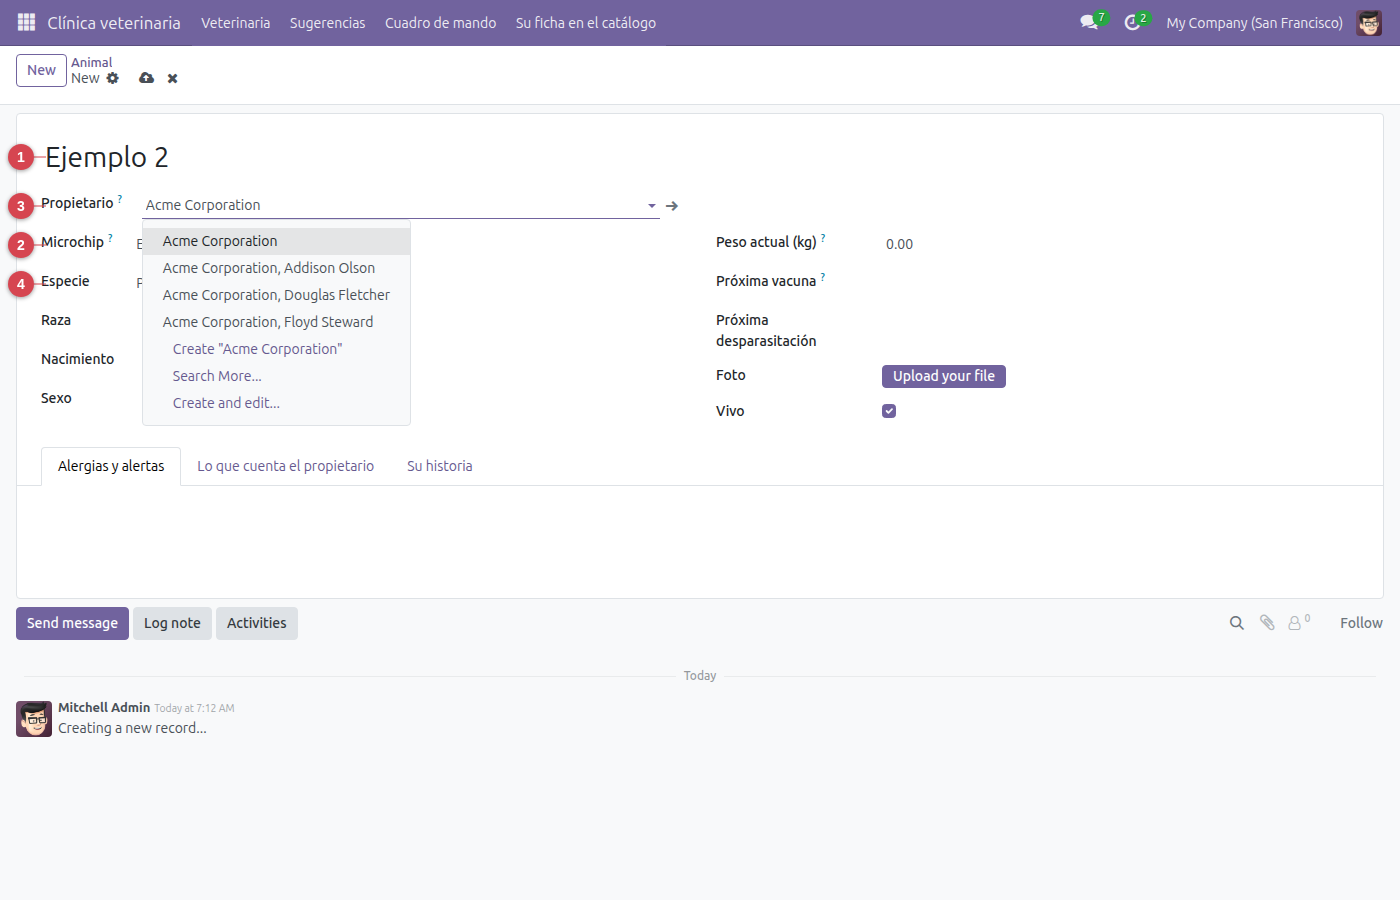
Task: Click the Animal breadcrumb link
Action: click(x=91, y=62)
